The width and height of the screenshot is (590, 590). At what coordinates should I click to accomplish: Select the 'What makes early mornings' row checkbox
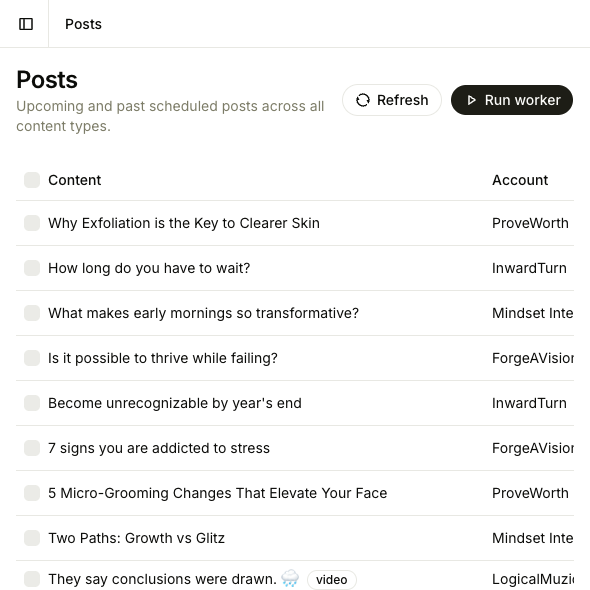click(x=32, y=313)
